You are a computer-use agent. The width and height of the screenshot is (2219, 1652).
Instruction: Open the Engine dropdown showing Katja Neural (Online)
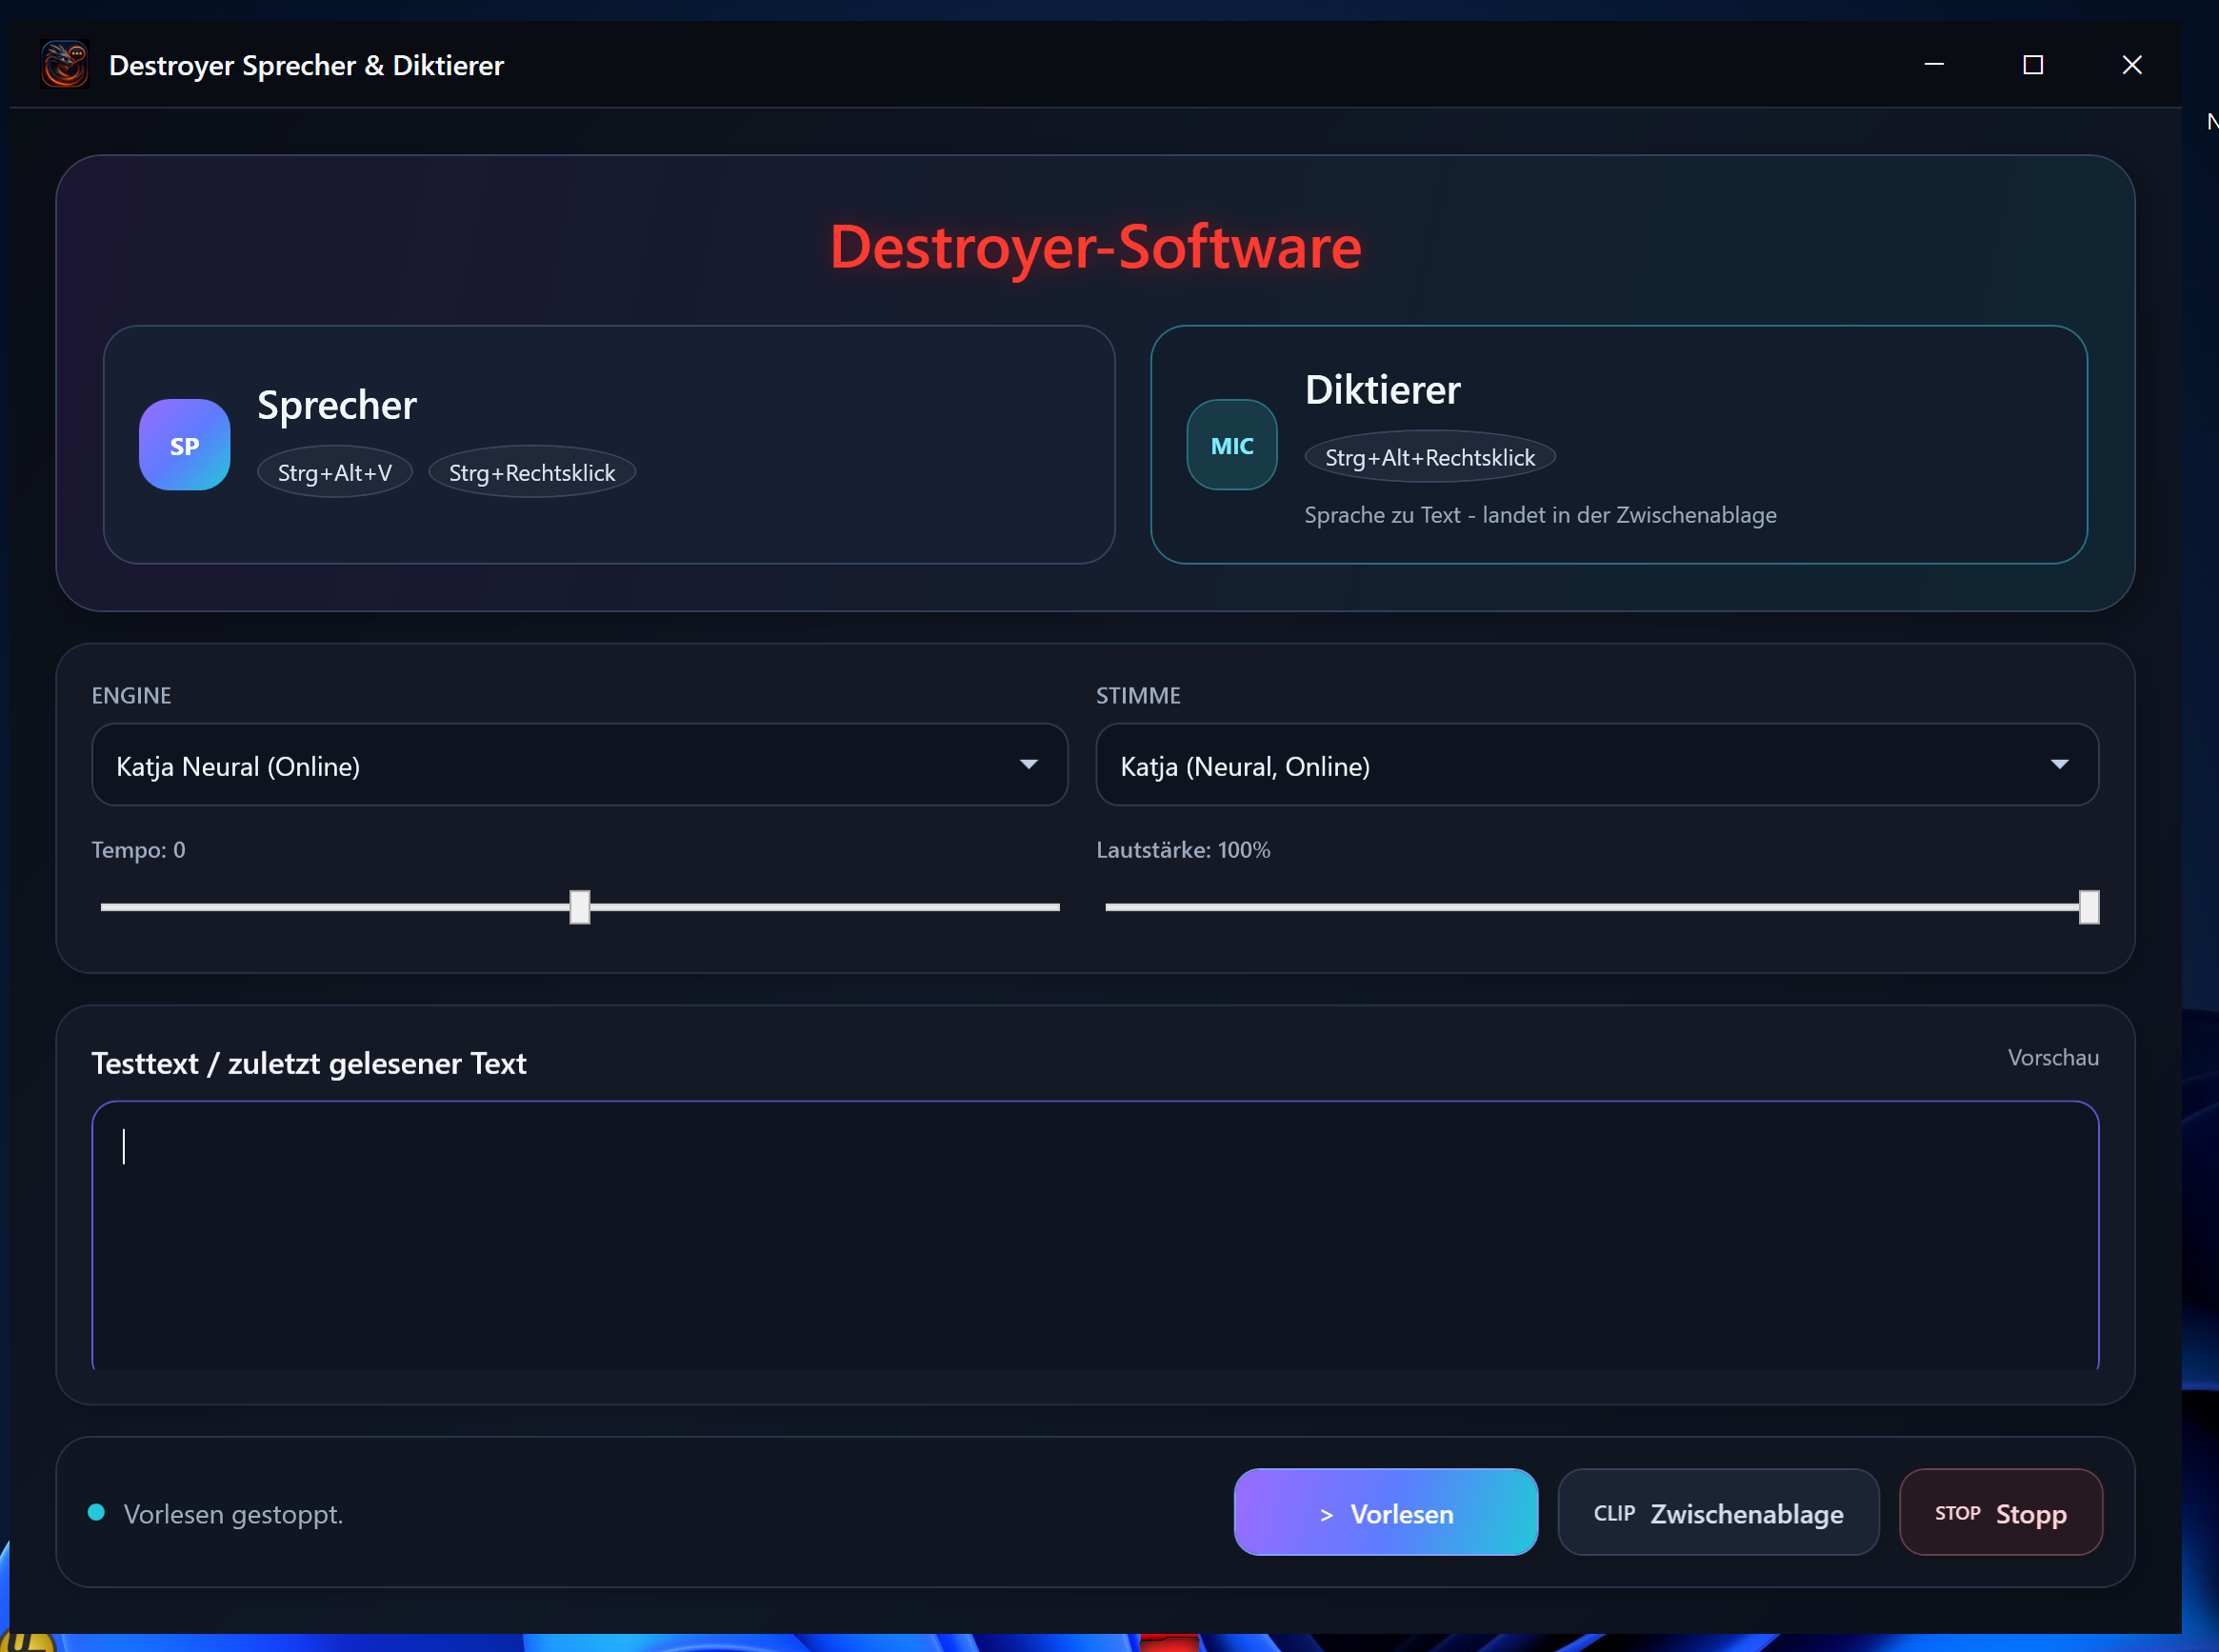pyautogui.click(x=579, y=765)
